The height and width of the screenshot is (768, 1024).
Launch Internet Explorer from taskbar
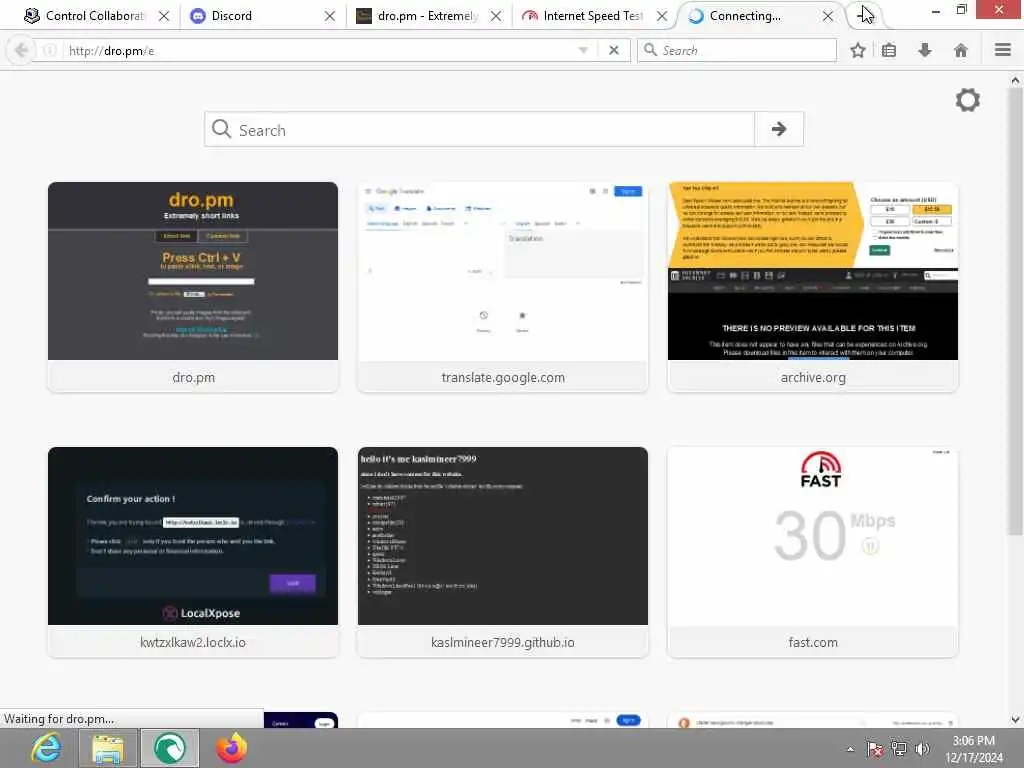click(46, 748)
